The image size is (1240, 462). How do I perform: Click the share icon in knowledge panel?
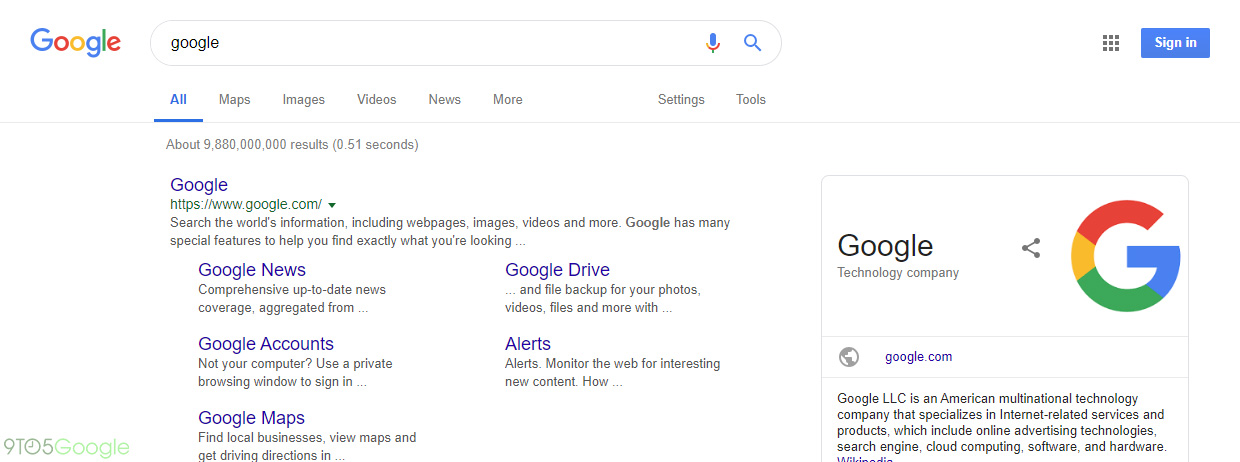(x=1031, y=248)
